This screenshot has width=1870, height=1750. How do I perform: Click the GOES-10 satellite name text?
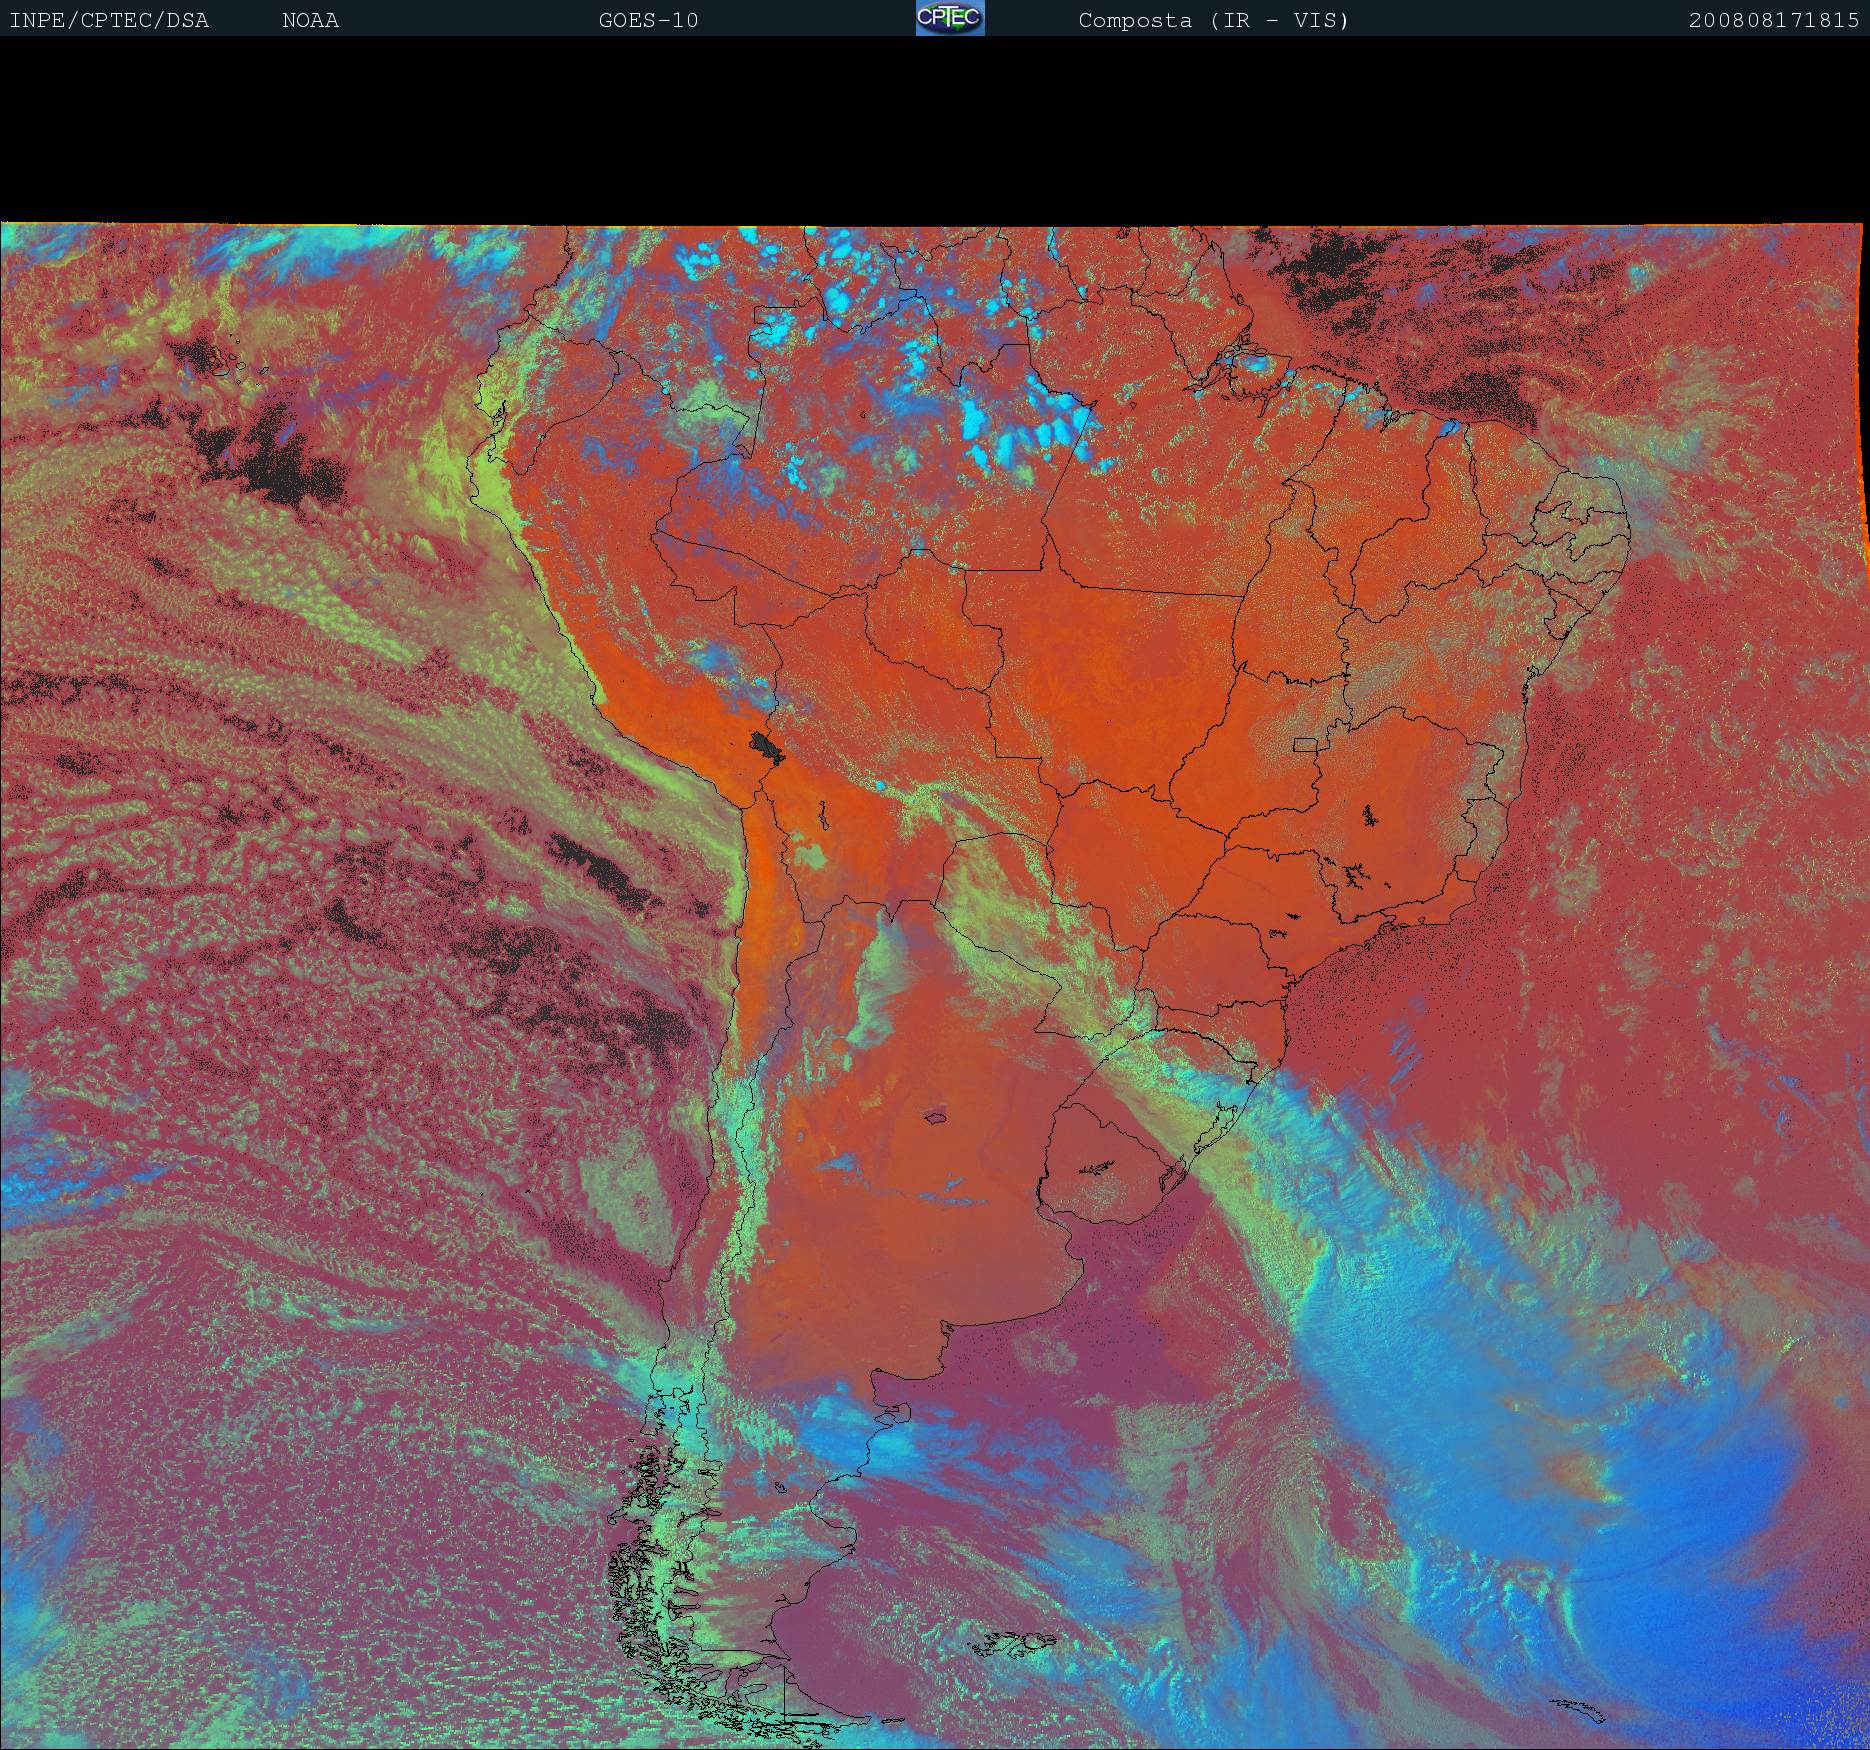click(648, 20)
